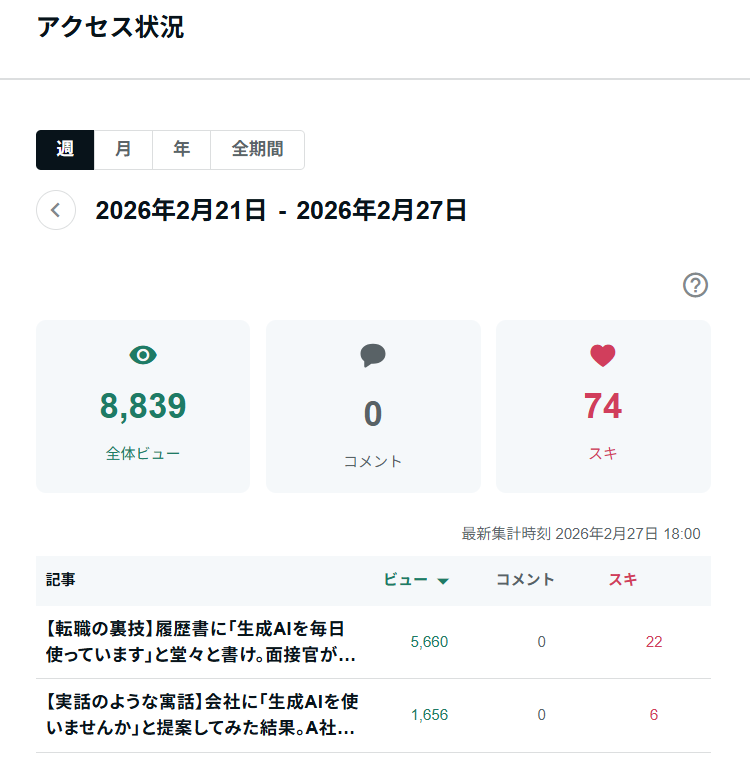
Task: Click the 0 comments summary card
Action: point(373,406)
